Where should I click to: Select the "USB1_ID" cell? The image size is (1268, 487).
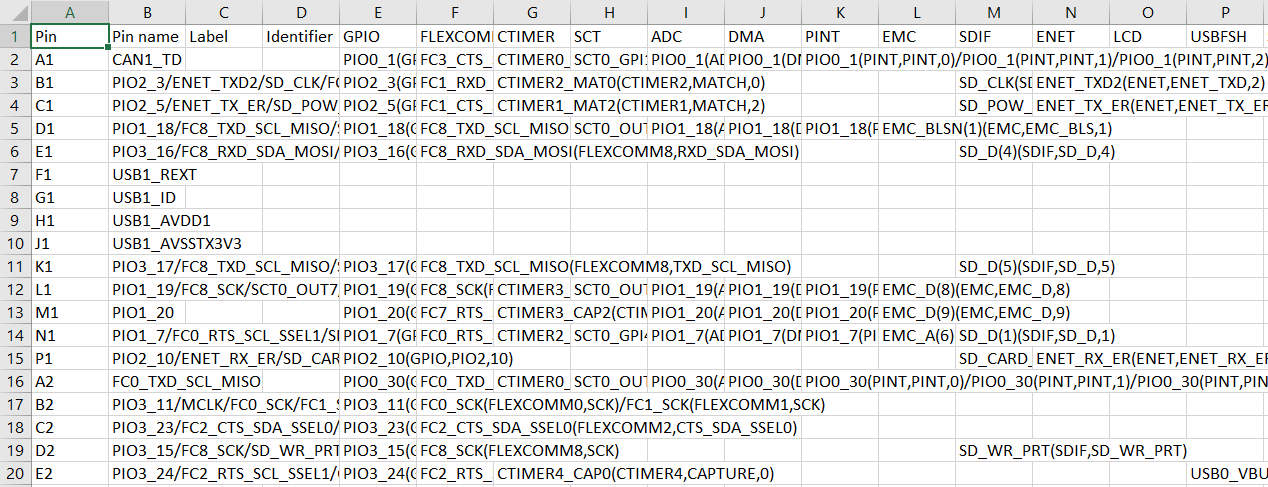[x=147, y=197]
